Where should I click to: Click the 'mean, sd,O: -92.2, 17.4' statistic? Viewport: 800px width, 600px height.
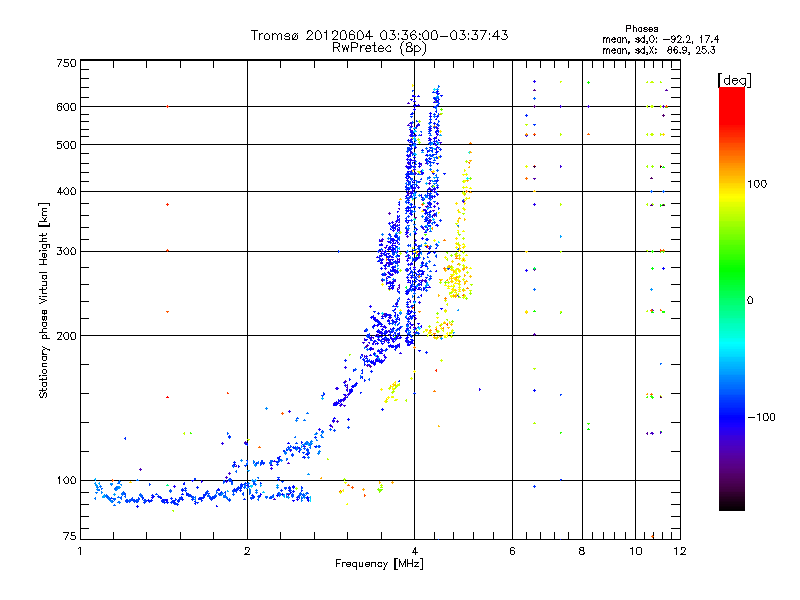tap(661, 39)
